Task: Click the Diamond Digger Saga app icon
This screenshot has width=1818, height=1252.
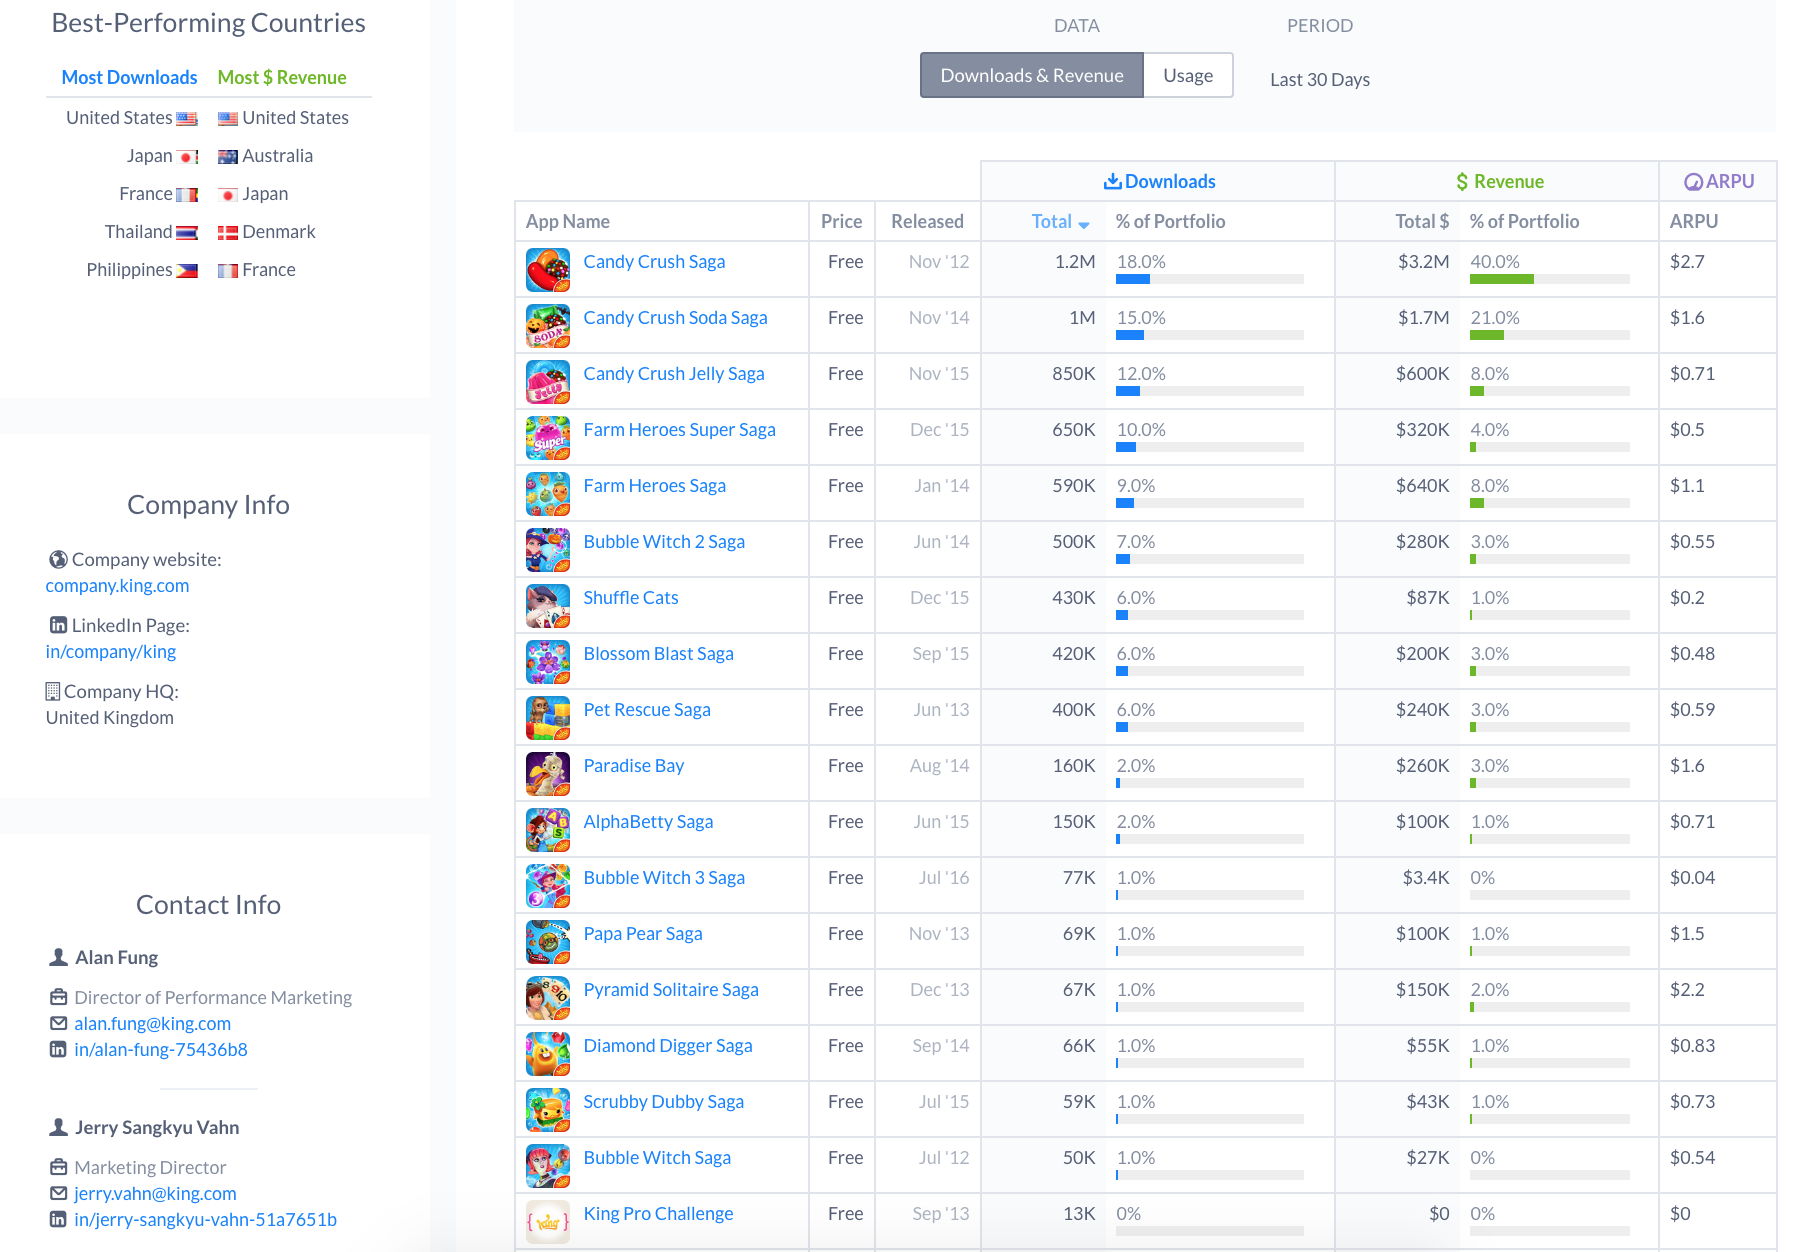Action: click(548, 1054)
